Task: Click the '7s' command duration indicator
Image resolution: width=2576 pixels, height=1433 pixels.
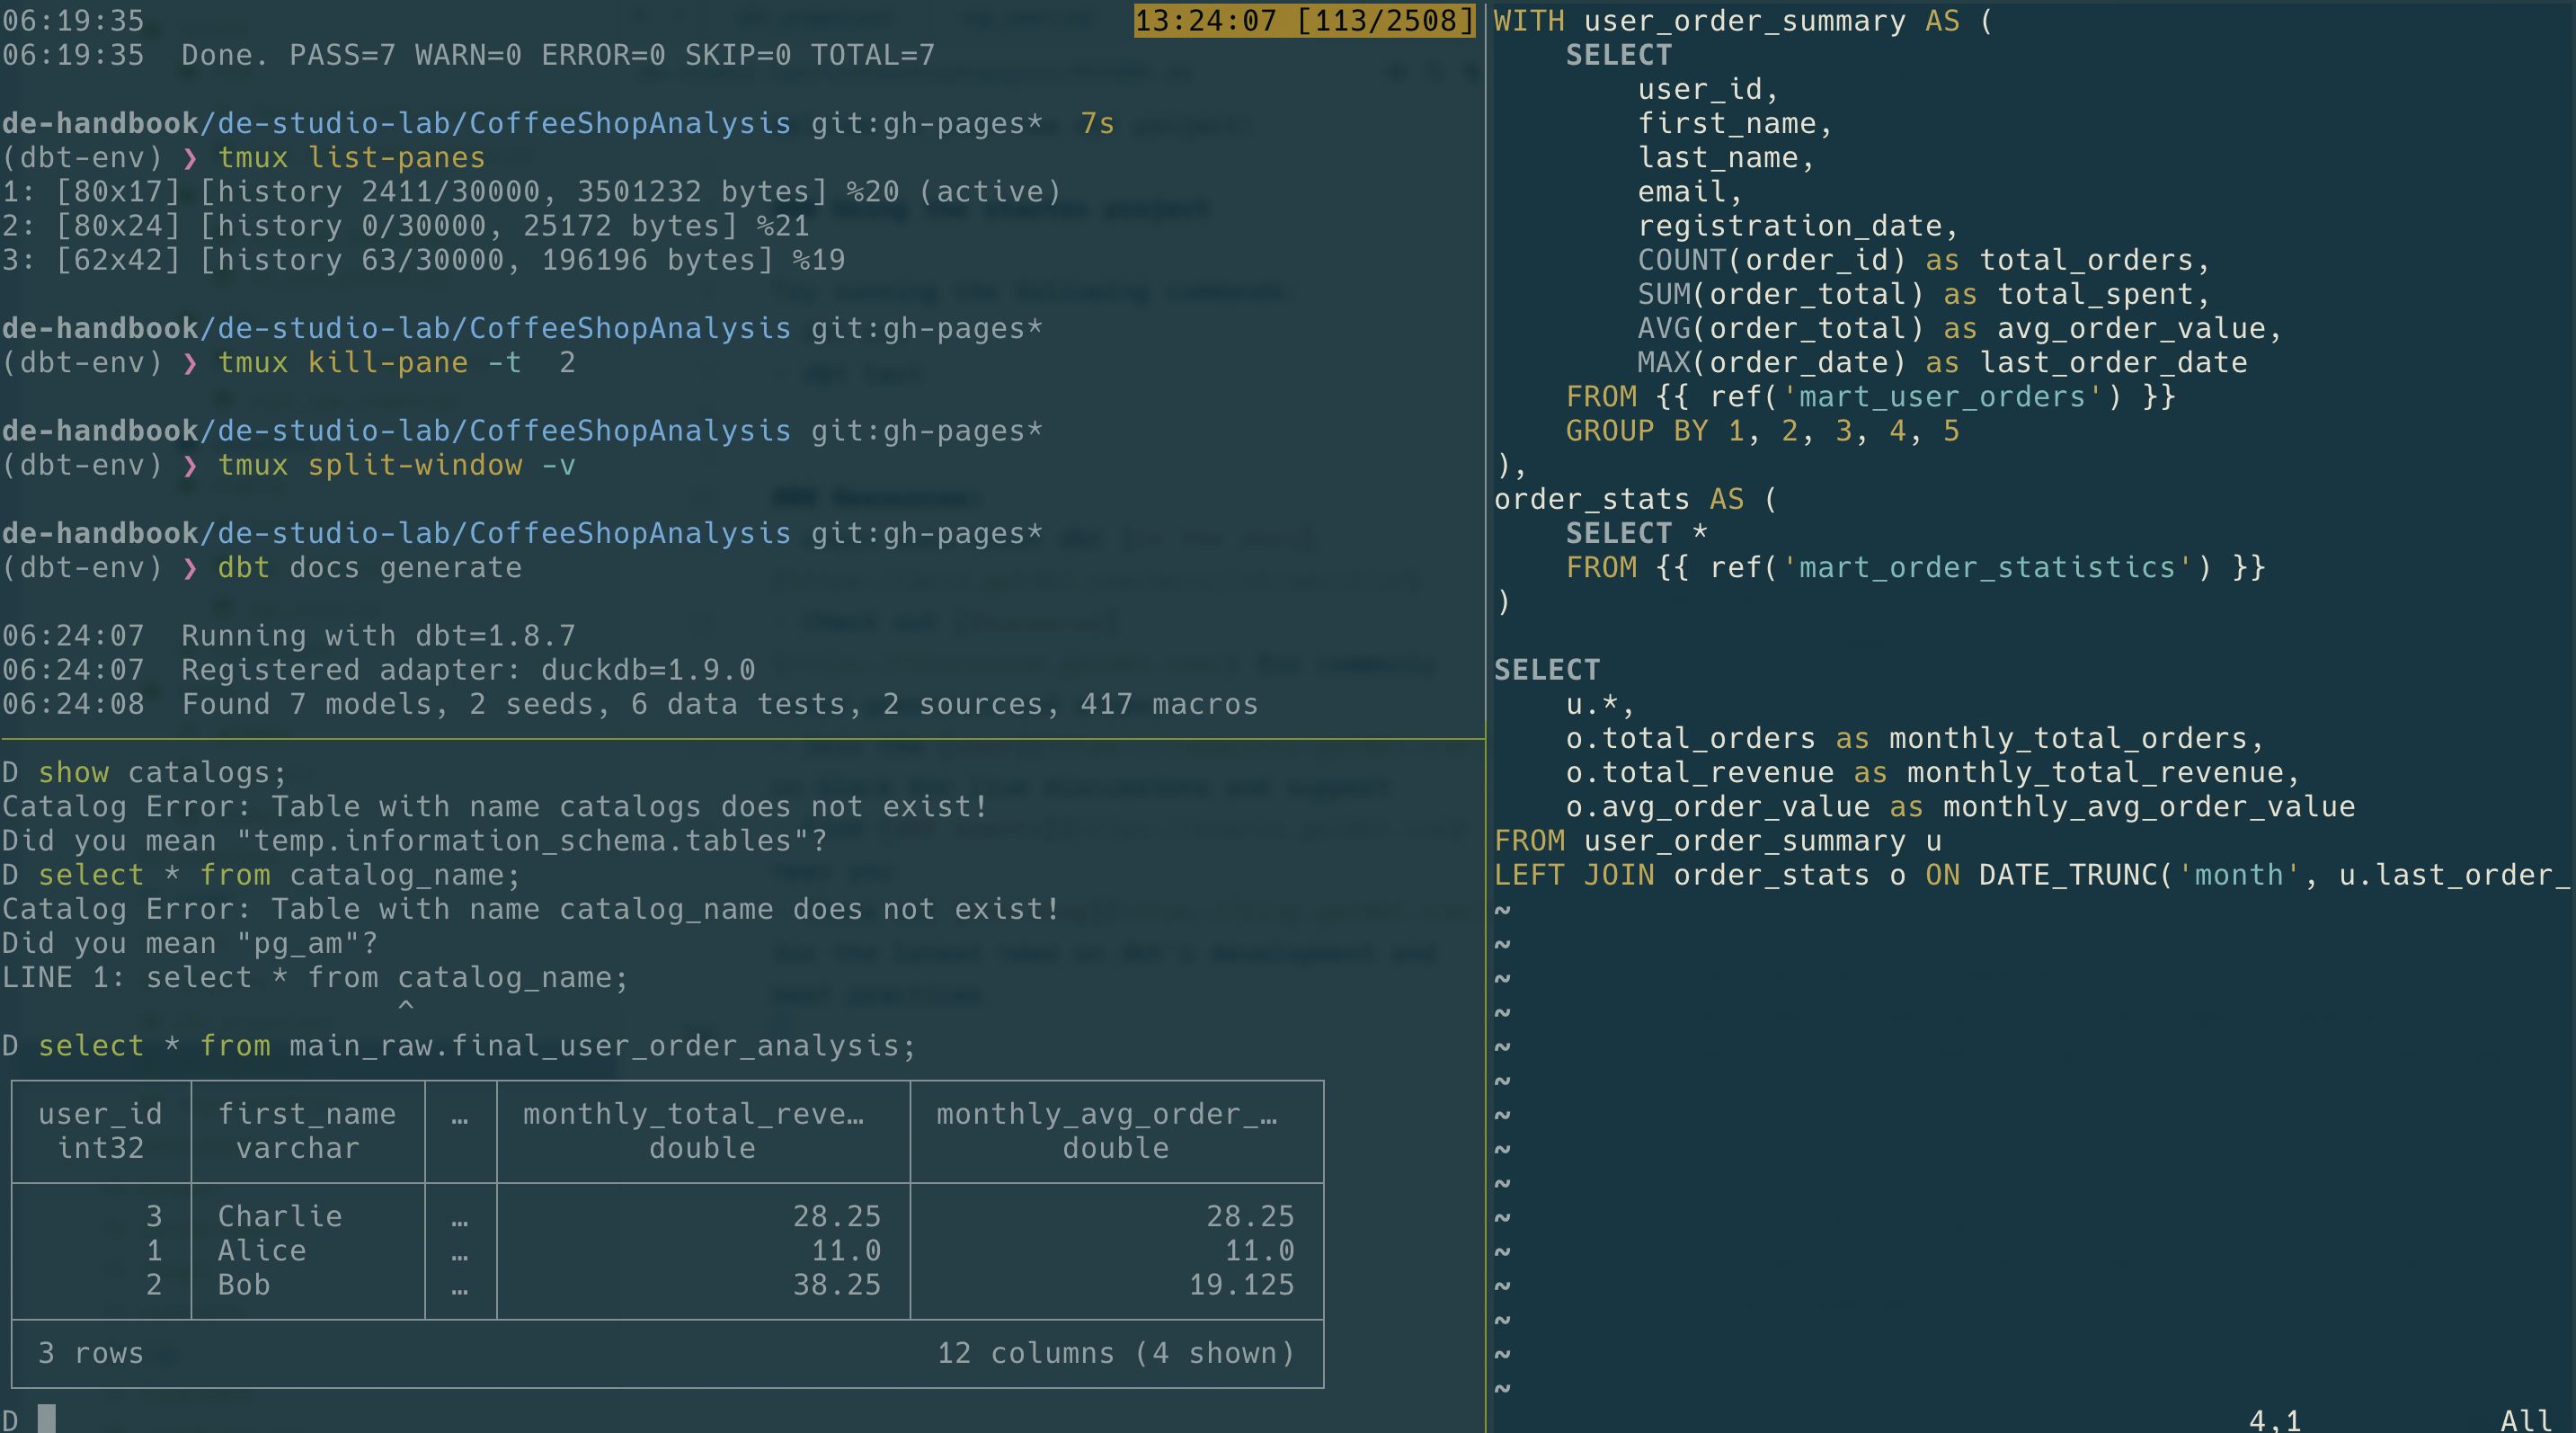Action: [x=1097, y=123]
